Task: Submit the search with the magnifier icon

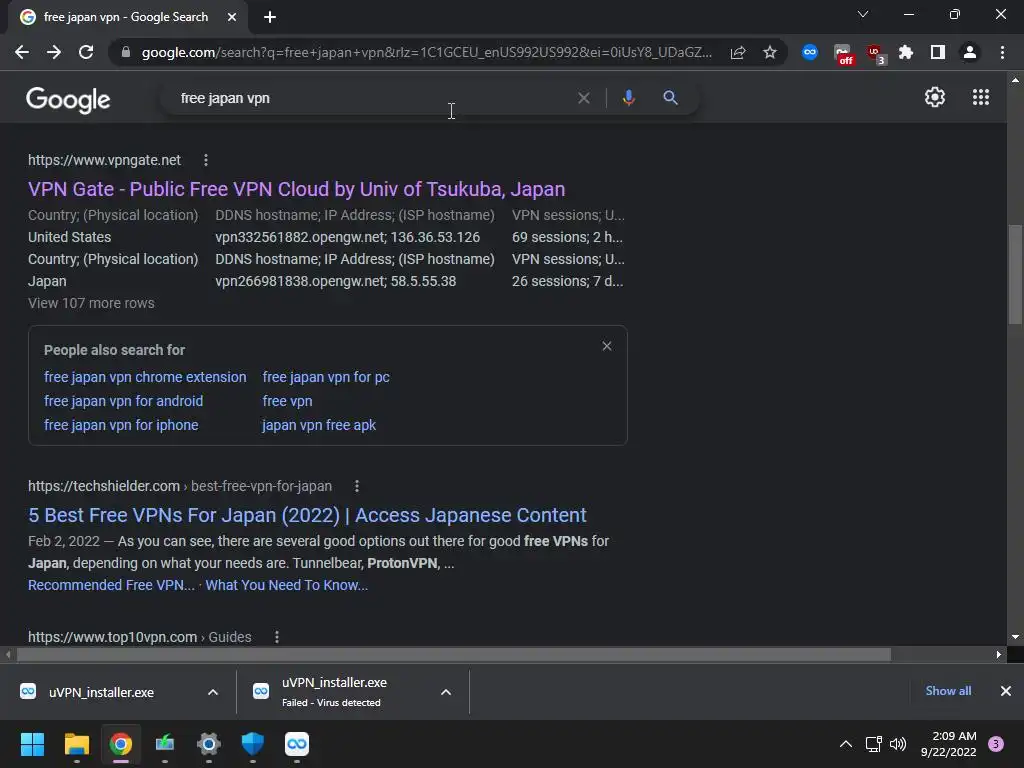Action: click(x=670, y=98)
